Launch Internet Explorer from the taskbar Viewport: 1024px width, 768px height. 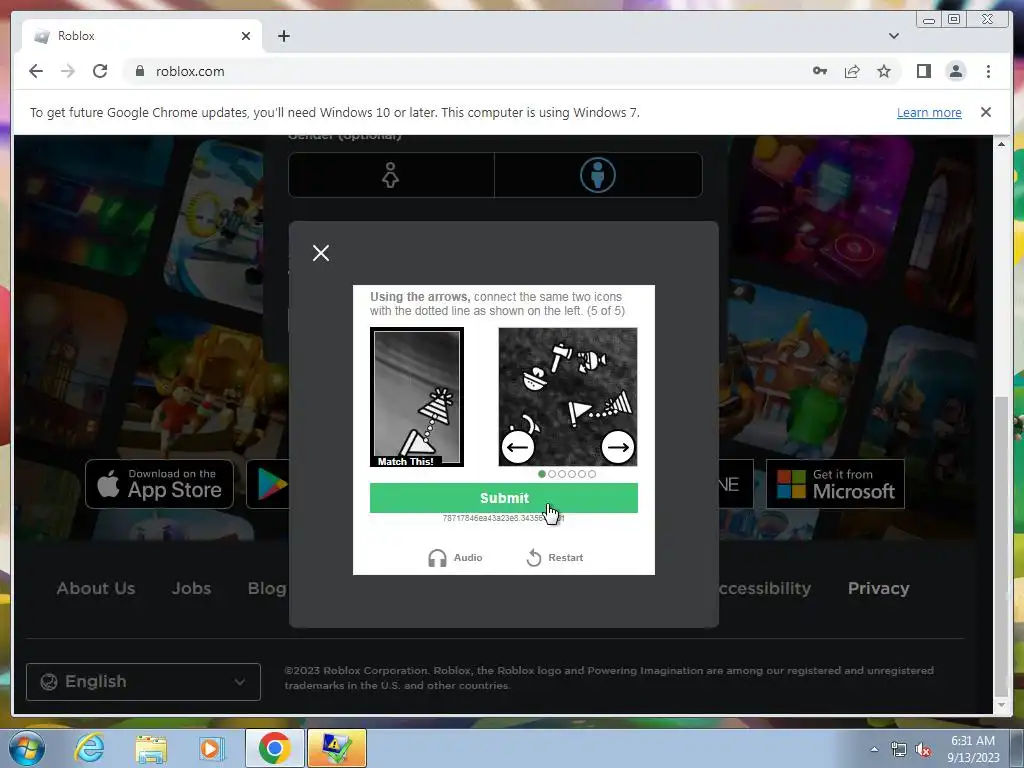[x=89, y=748]
